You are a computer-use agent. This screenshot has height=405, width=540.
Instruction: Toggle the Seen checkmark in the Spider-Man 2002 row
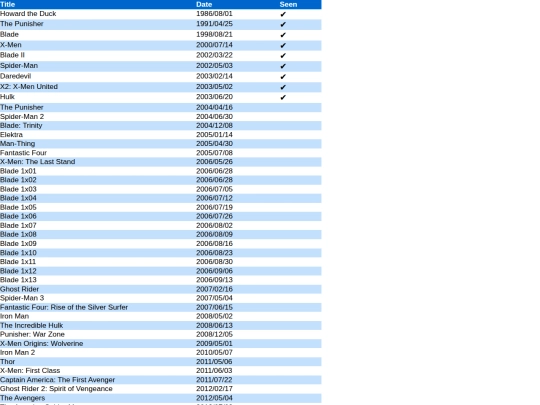pyautogui.click(x=283, y=66)
